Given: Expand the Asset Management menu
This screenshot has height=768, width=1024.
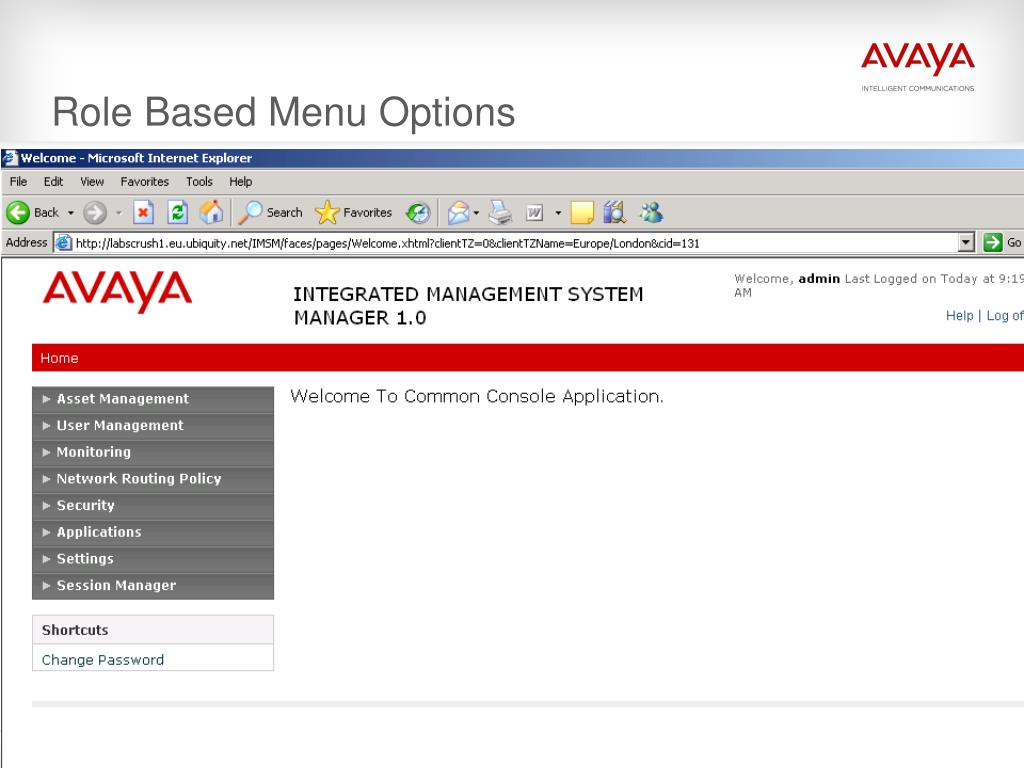Looking at the screenshot, I should pyautogui.click(x=153, y=399).
